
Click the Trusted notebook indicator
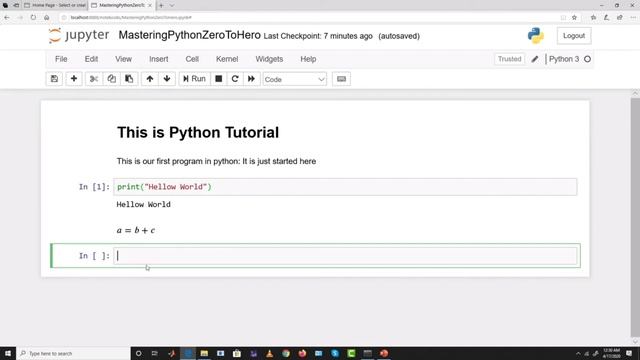[x=509, y=59]
